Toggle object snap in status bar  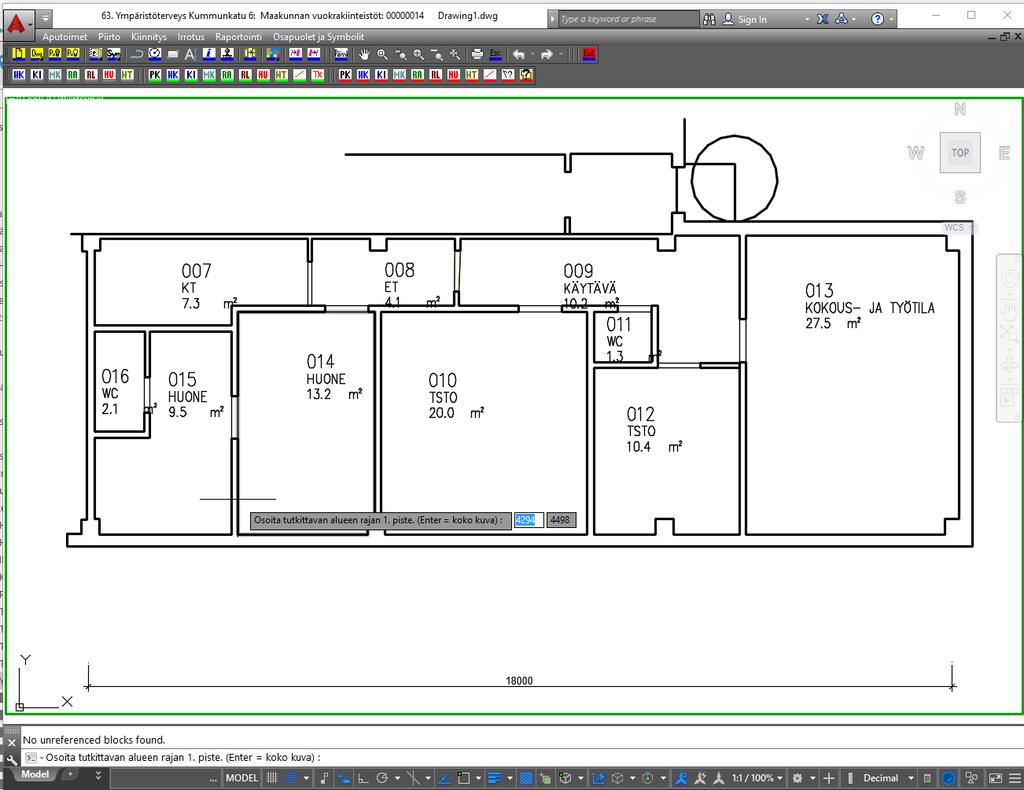coord(464,778)
